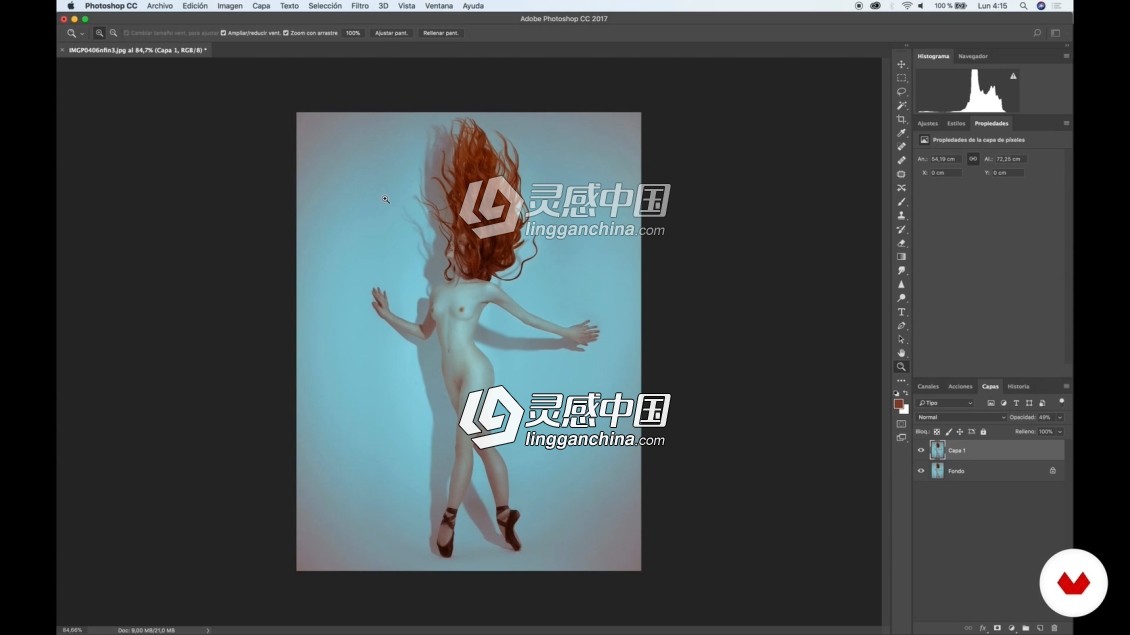
Task: Change the screen mode icon
Action: [901, 438]
